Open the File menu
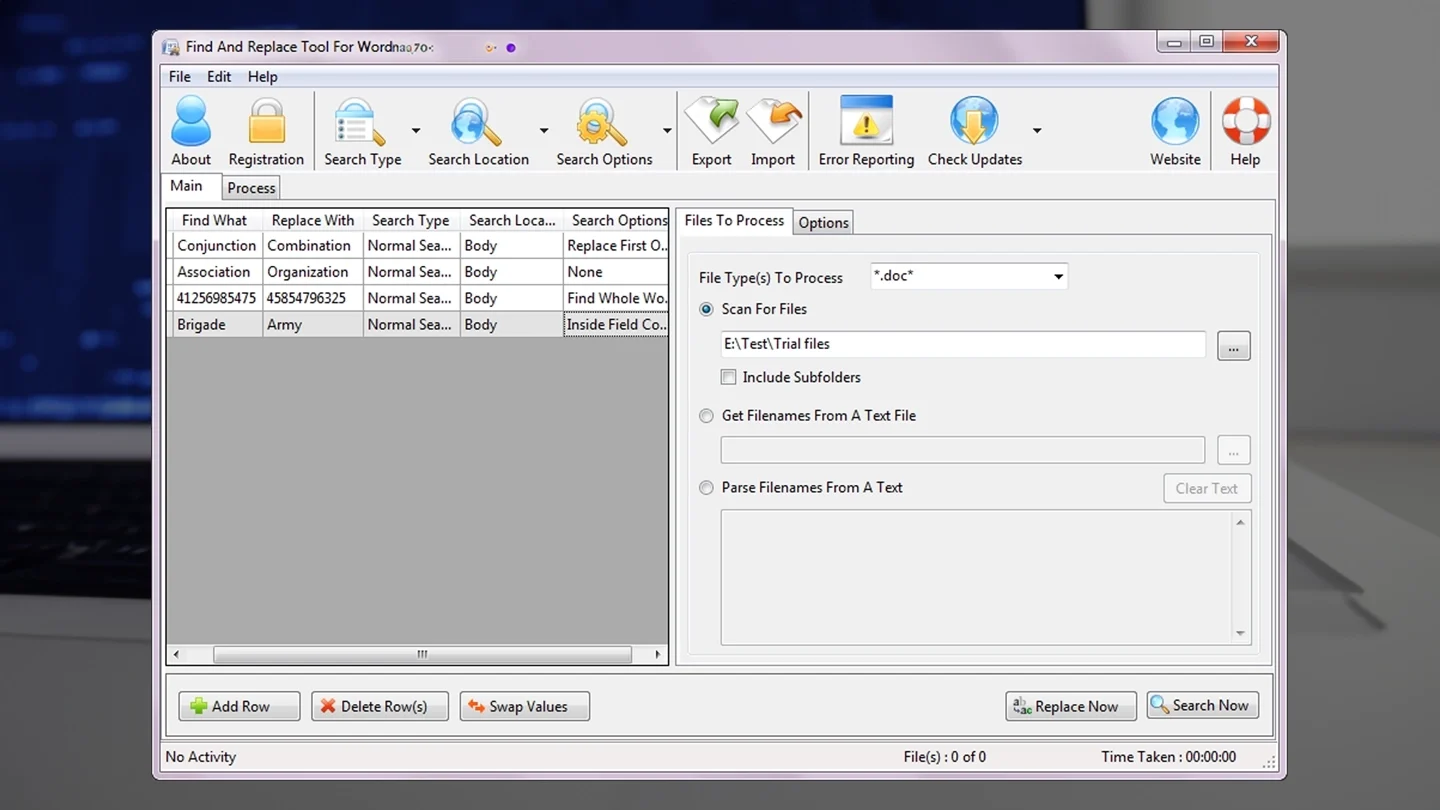This screenshot has width=1440, height=810. (x=180, y=76)
